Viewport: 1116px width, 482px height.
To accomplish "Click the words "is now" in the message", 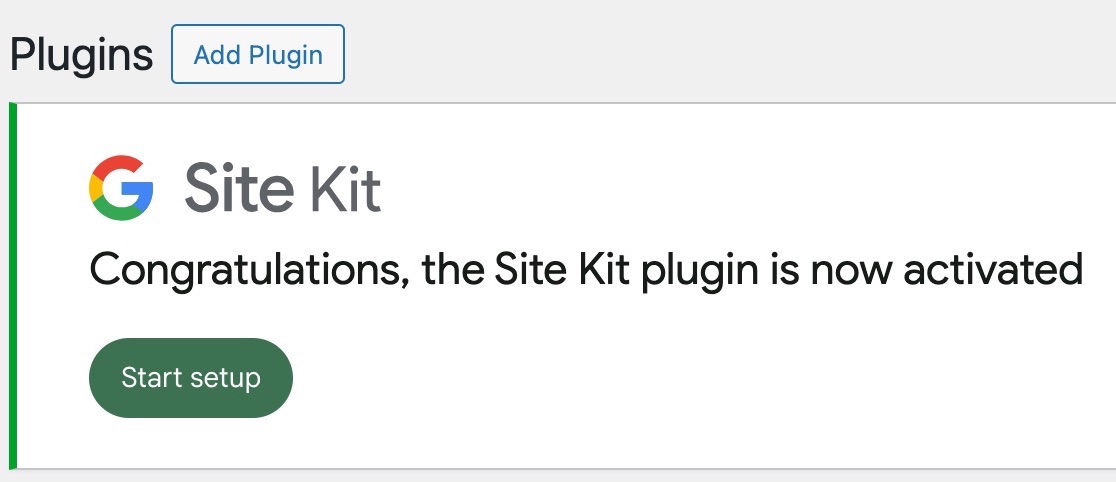I will 837,270.
